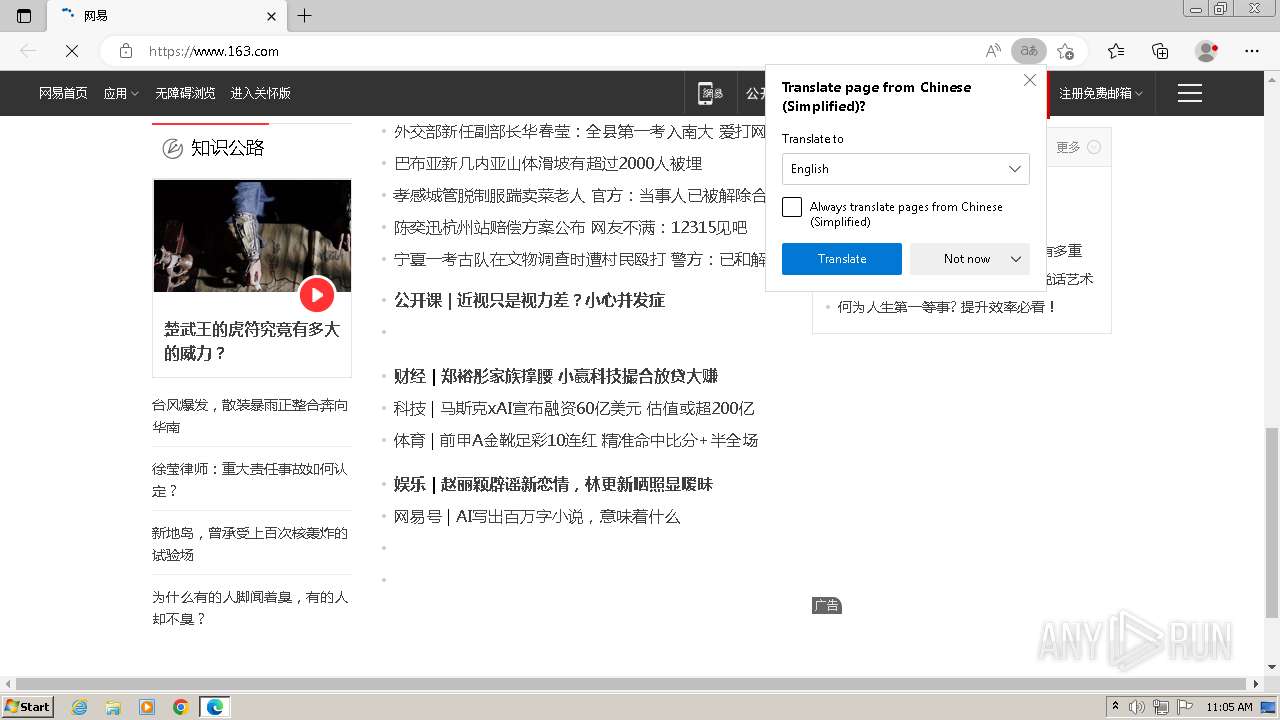Show hidden tray icons arrow

(x=1115, y=707)
